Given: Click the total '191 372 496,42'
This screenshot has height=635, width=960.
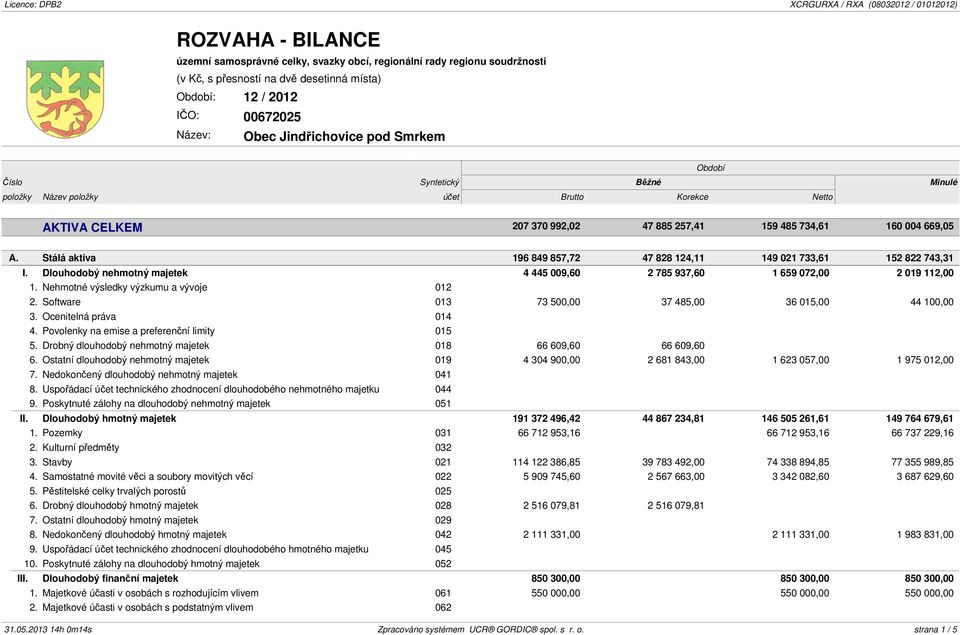Looking at the screenshot, I should click(546, 419).
